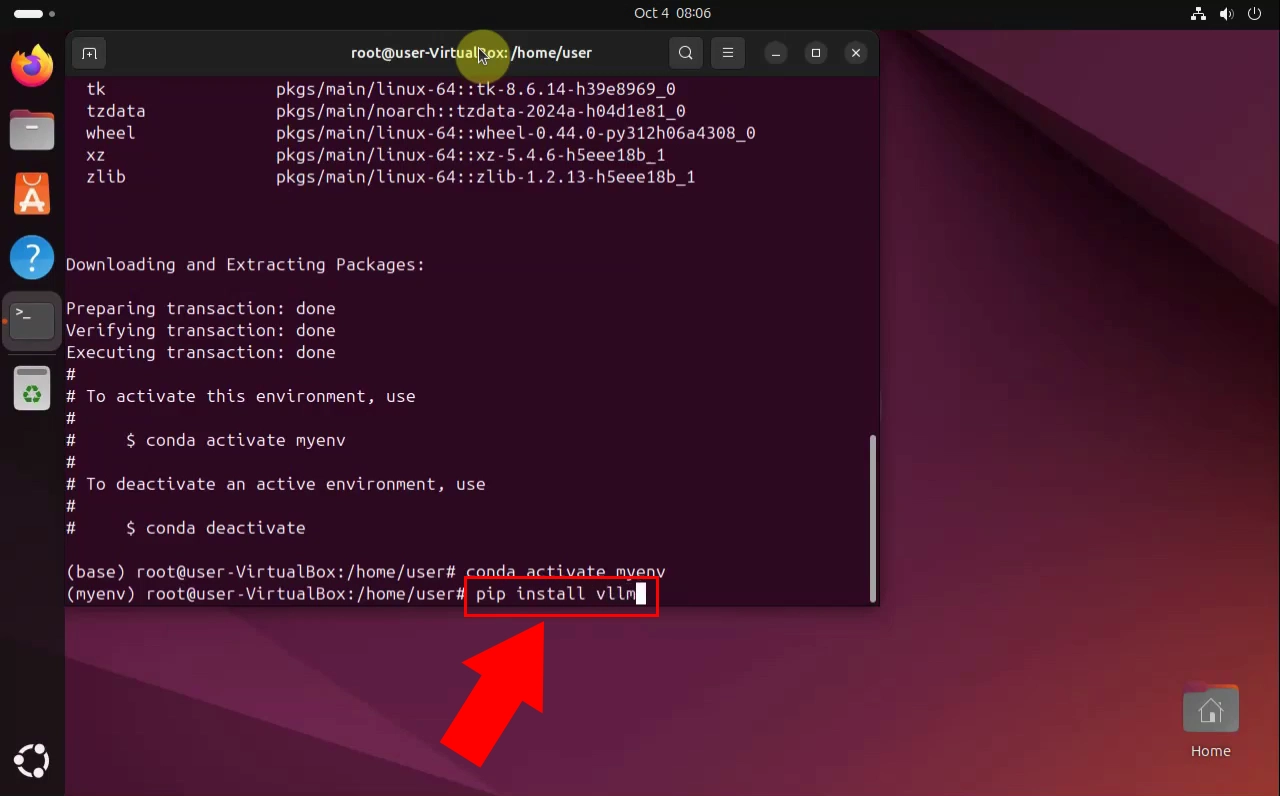Open the Trash in the dock
1280x796 pixels.
tap(32, 388)
